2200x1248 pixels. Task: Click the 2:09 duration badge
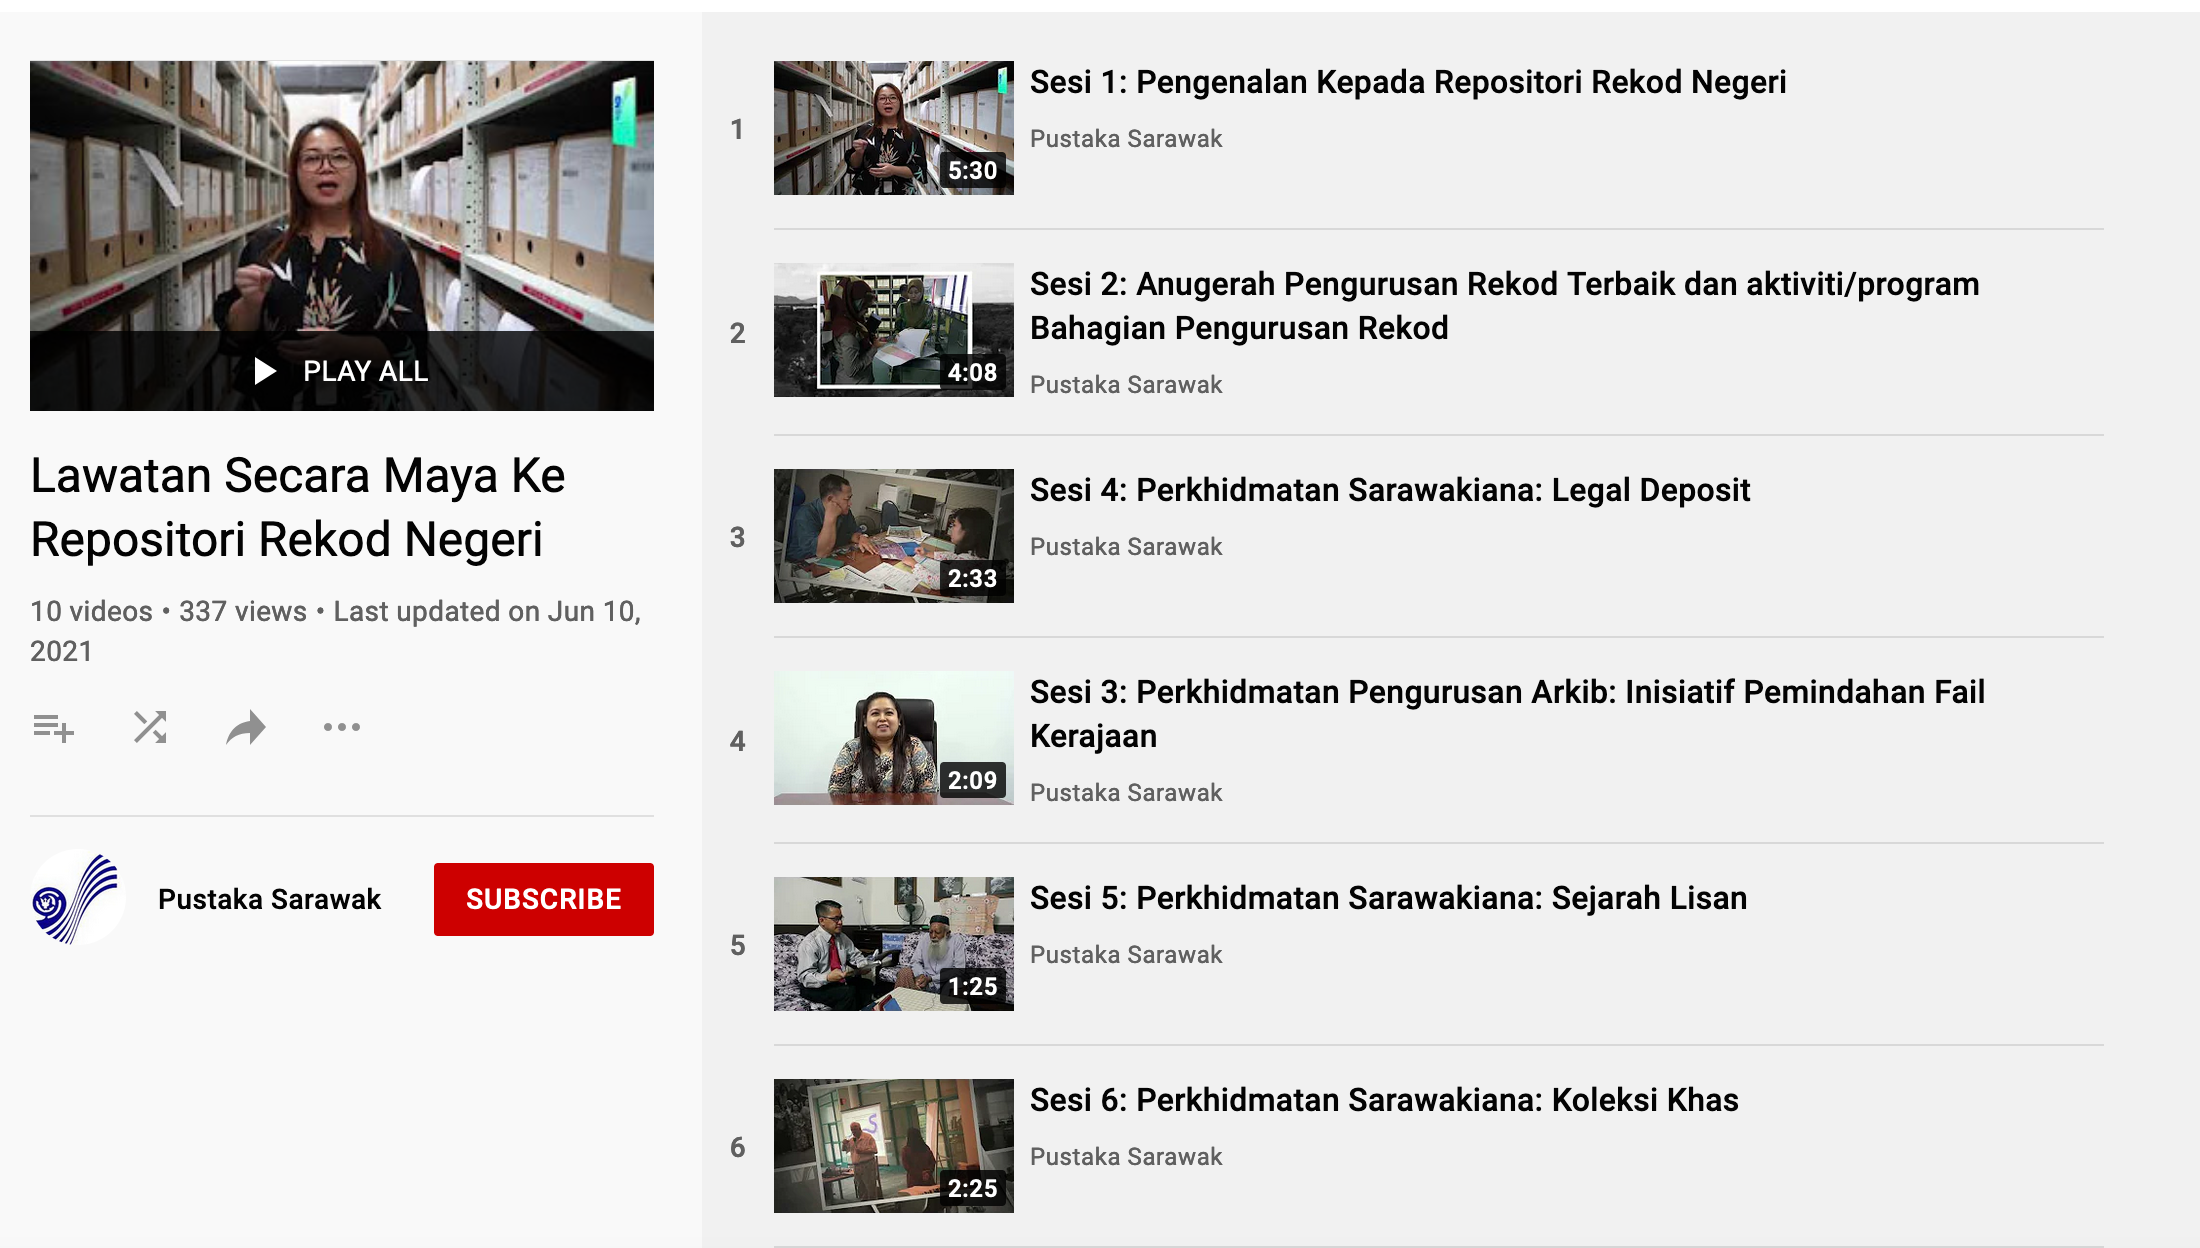tap(973, 781)
